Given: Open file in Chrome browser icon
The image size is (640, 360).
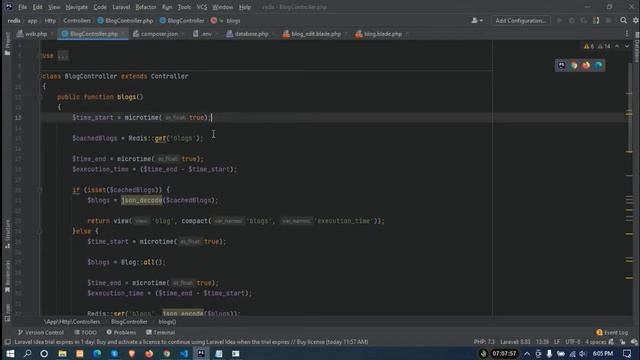Looking at the screenshot, I should pyautogui.click(x=574, y=65).
